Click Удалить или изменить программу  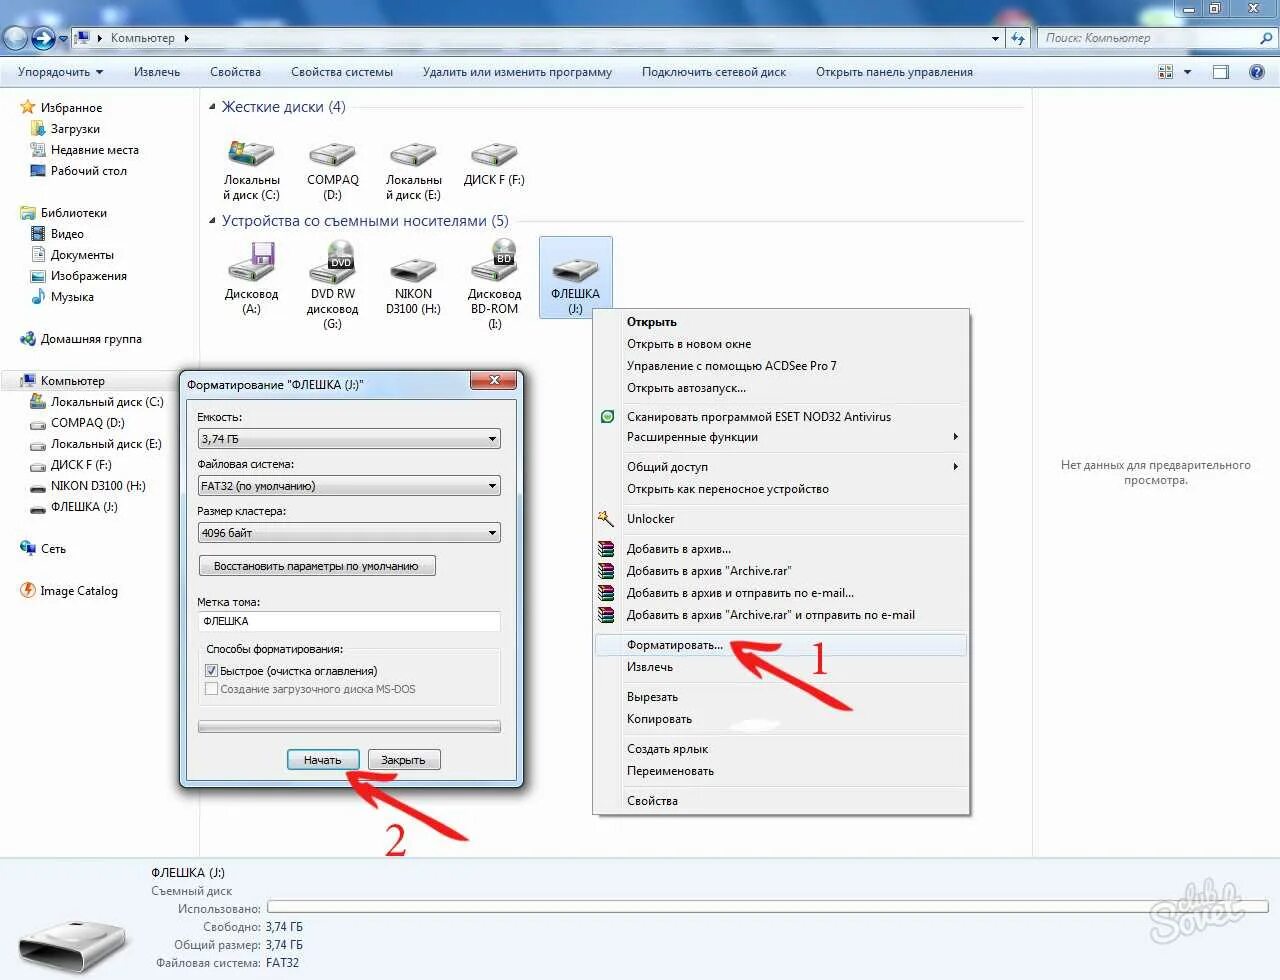(517, 72)
